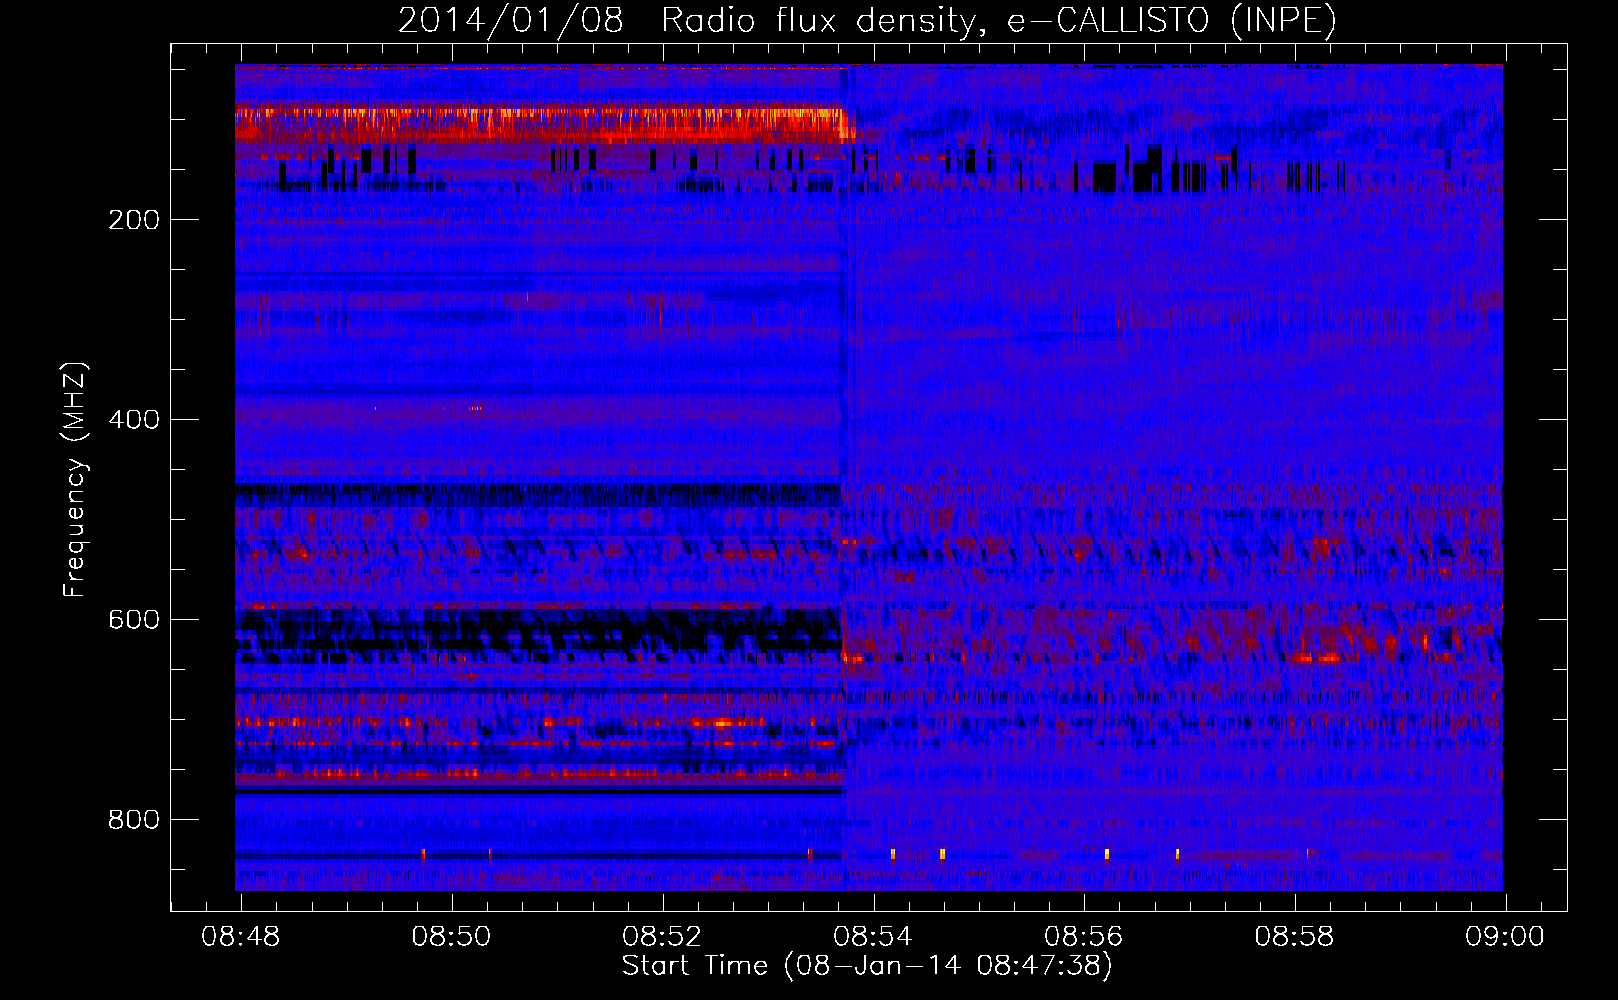Click the 08:52 time tick label
Viewport: 1618px width, 1000px height.
[663, 937]
